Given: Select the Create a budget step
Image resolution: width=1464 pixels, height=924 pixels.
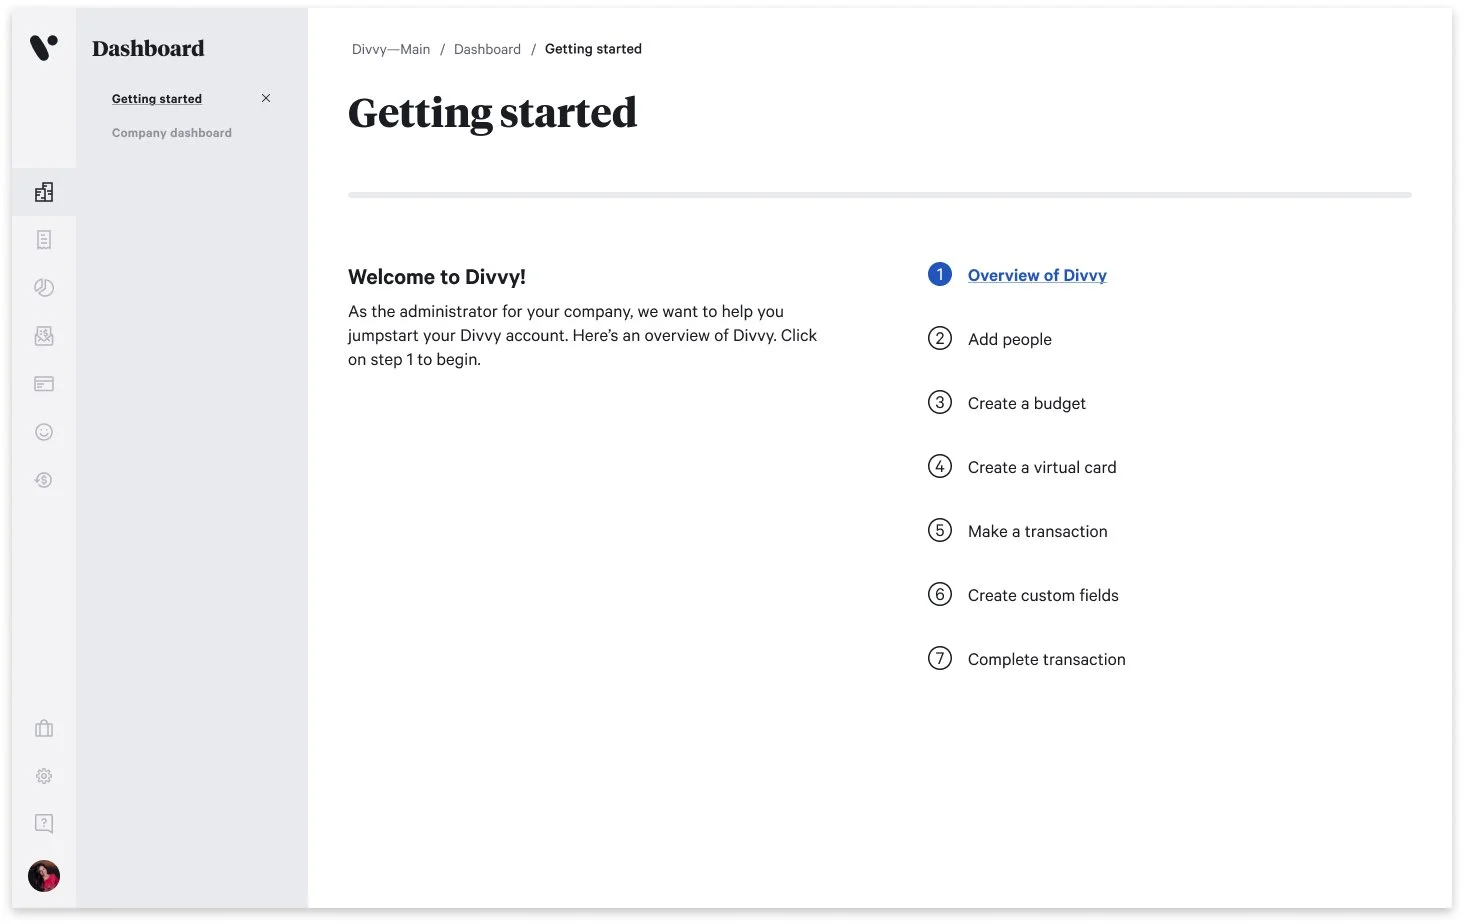Looking at the screenshot, I should 1027,403.
